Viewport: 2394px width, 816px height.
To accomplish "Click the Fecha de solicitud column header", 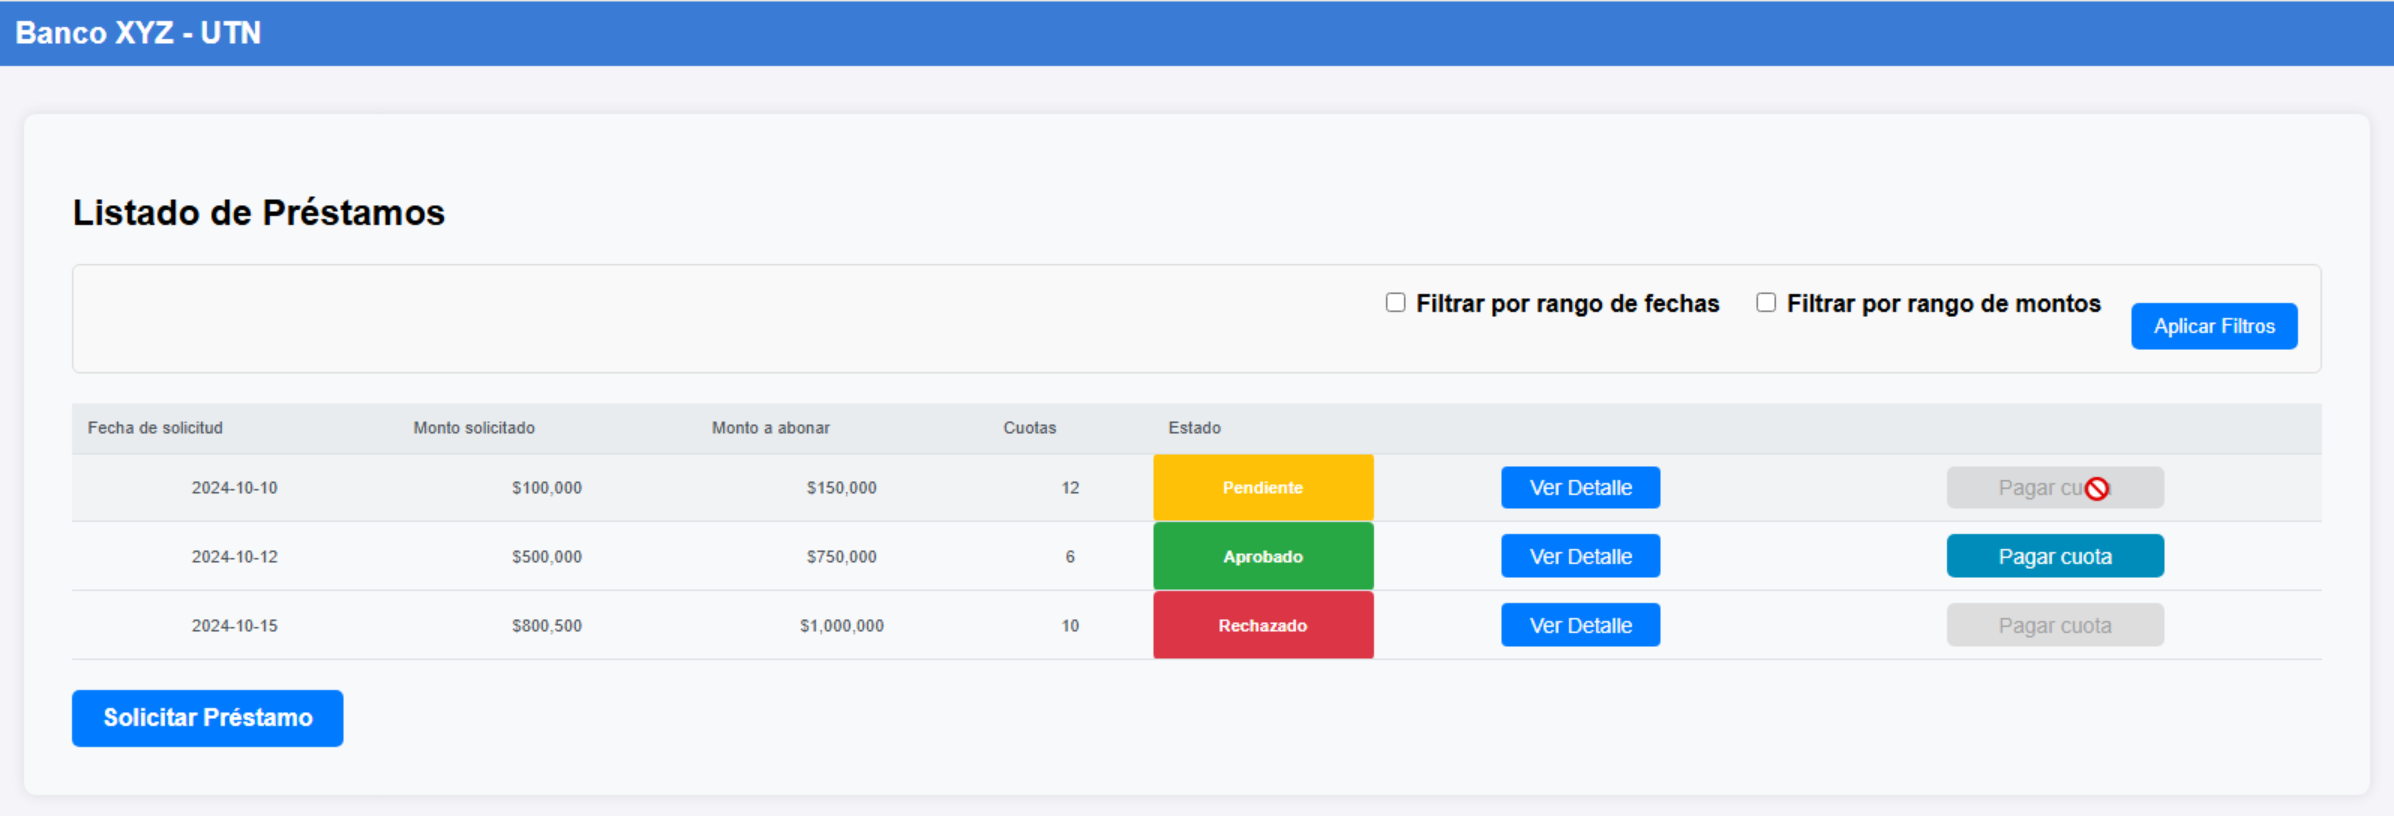I will 155,428.
